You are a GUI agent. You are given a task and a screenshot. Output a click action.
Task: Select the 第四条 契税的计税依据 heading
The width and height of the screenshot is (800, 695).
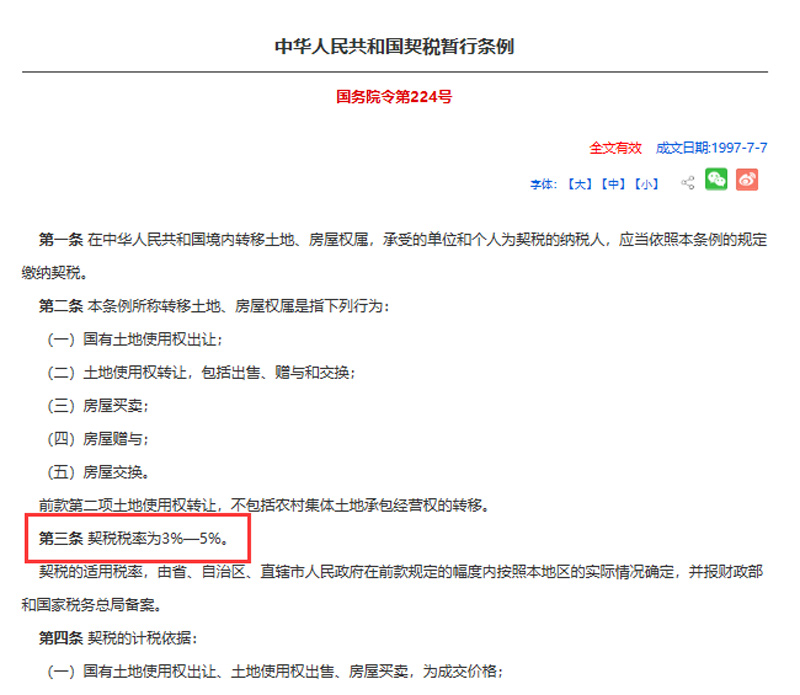pyautogui.click(x=118, y=637)
